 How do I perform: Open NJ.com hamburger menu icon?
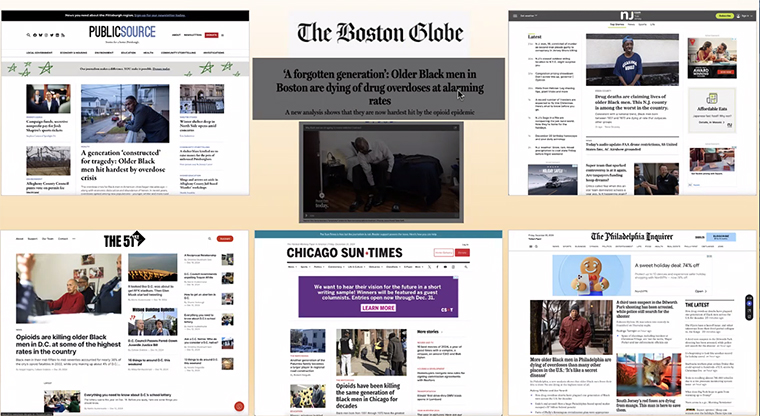[515, 16]
